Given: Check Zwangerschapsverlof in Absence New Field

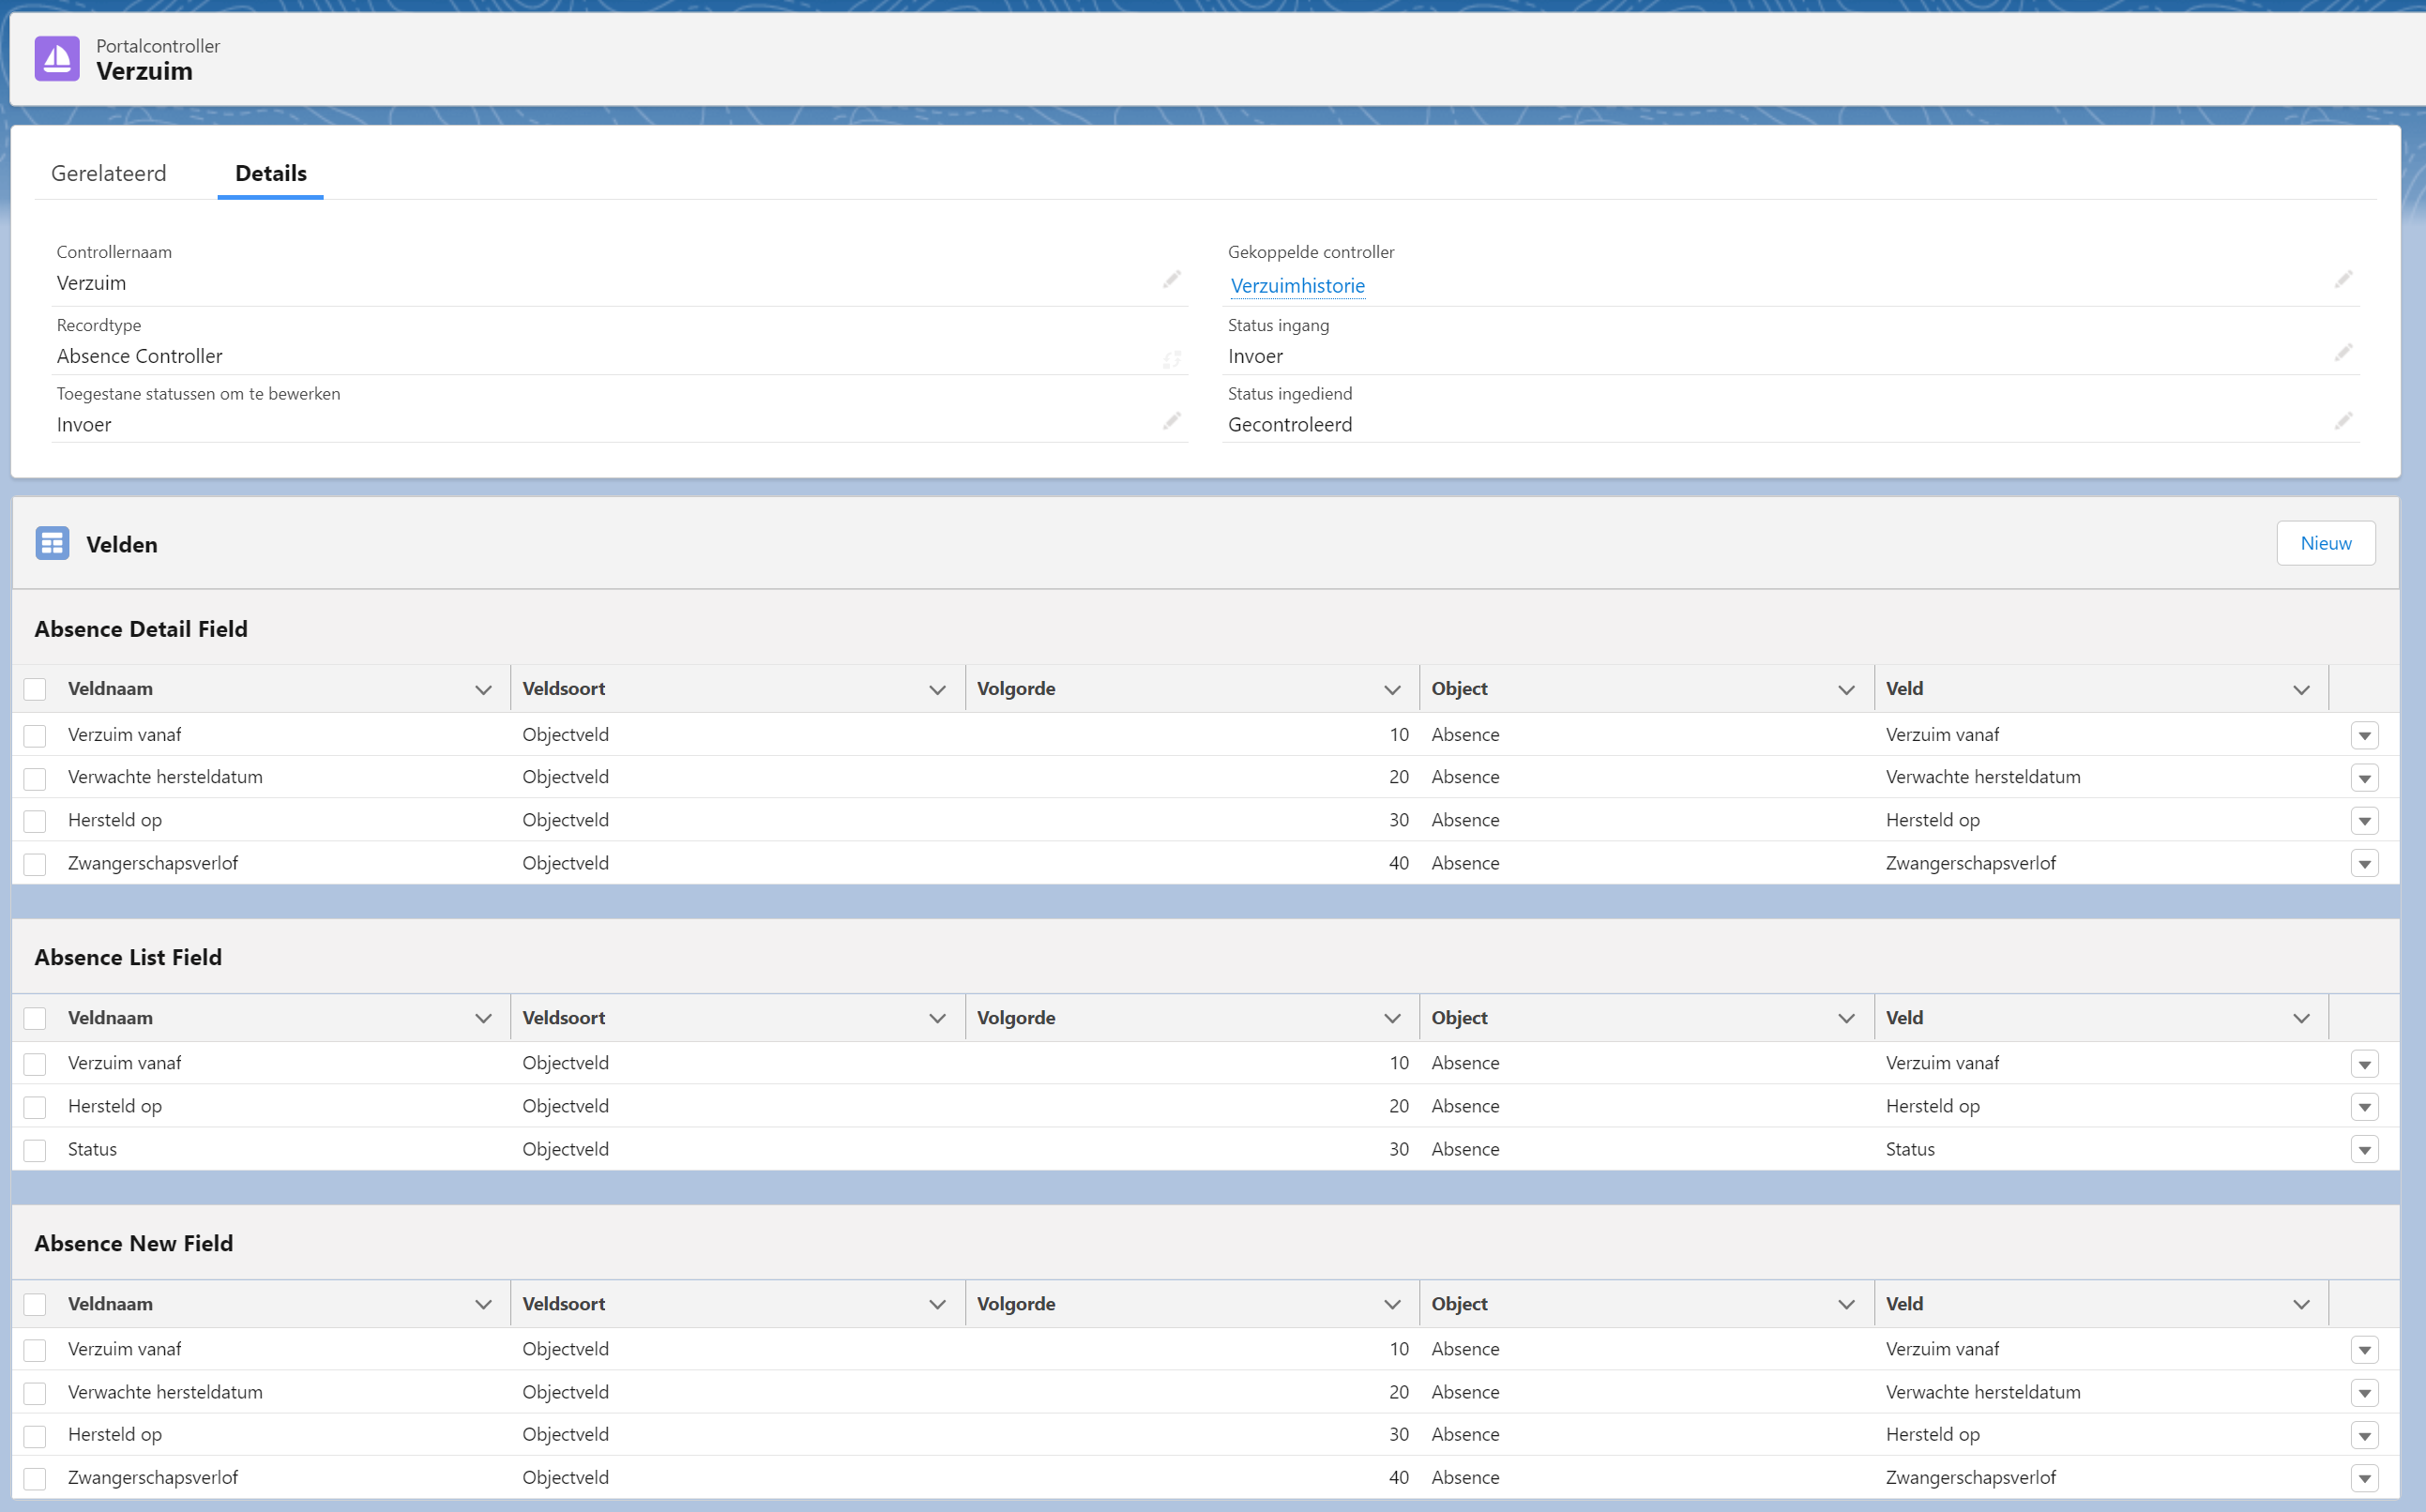Looking at the screenshot, I should point(35,1478).
